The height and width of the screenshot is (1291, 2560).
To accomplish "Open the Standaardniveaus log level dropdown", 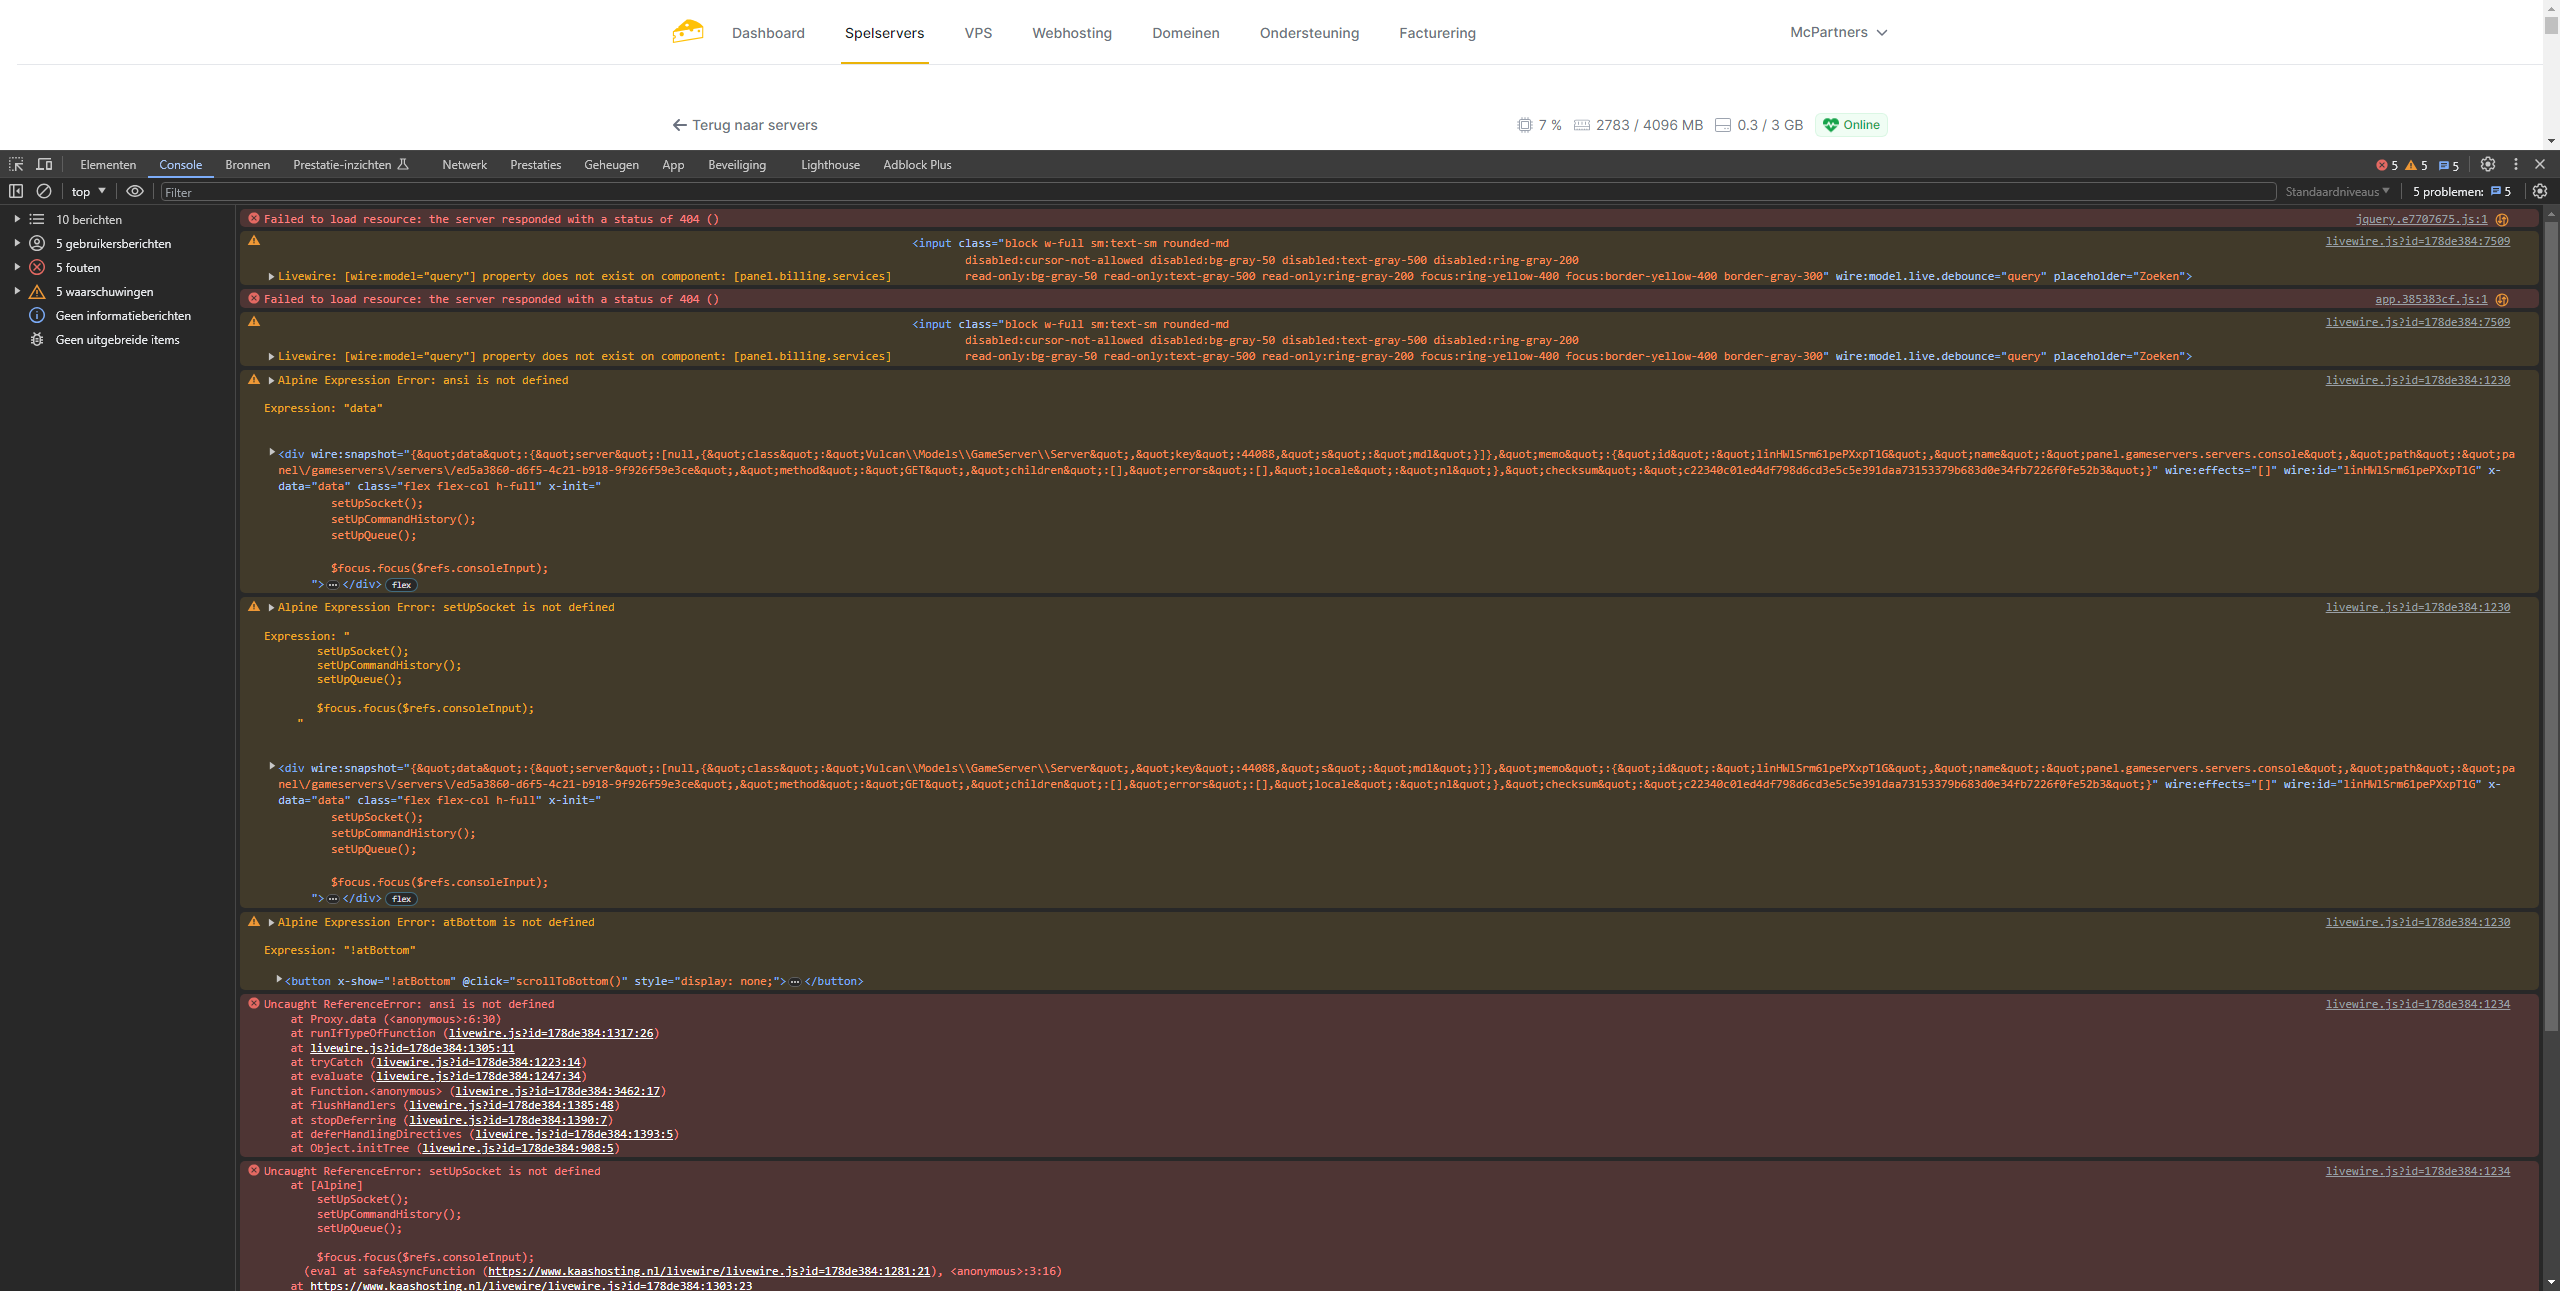I will [x=2337, y=192].
